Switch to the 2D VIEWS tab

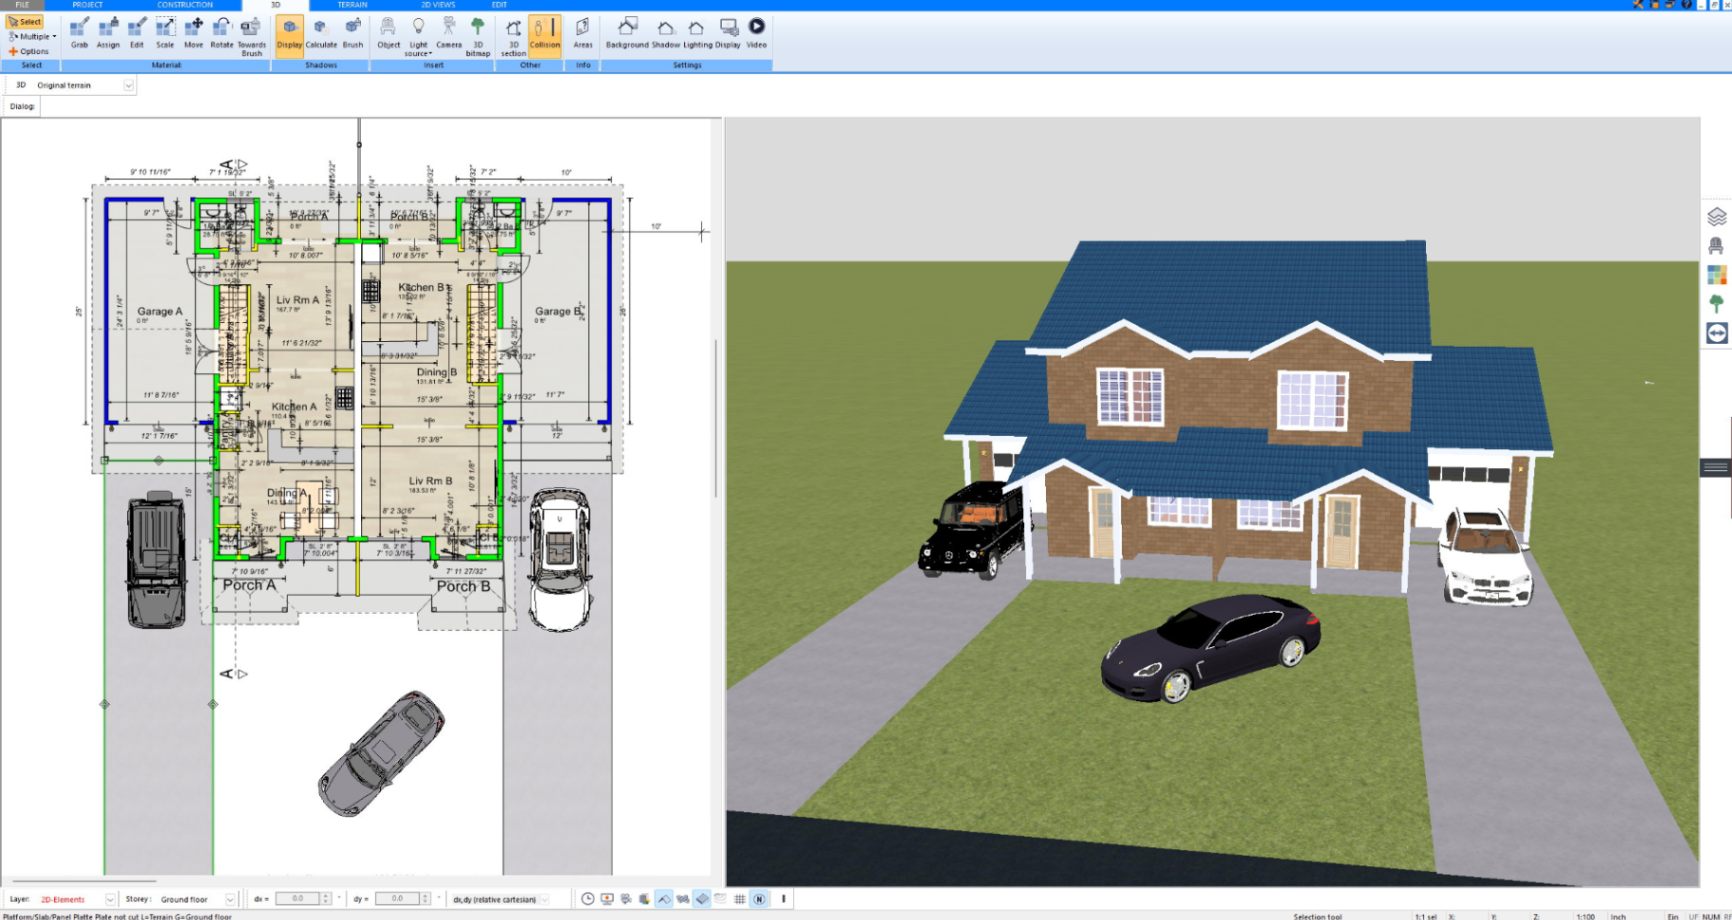coord(438,5)
